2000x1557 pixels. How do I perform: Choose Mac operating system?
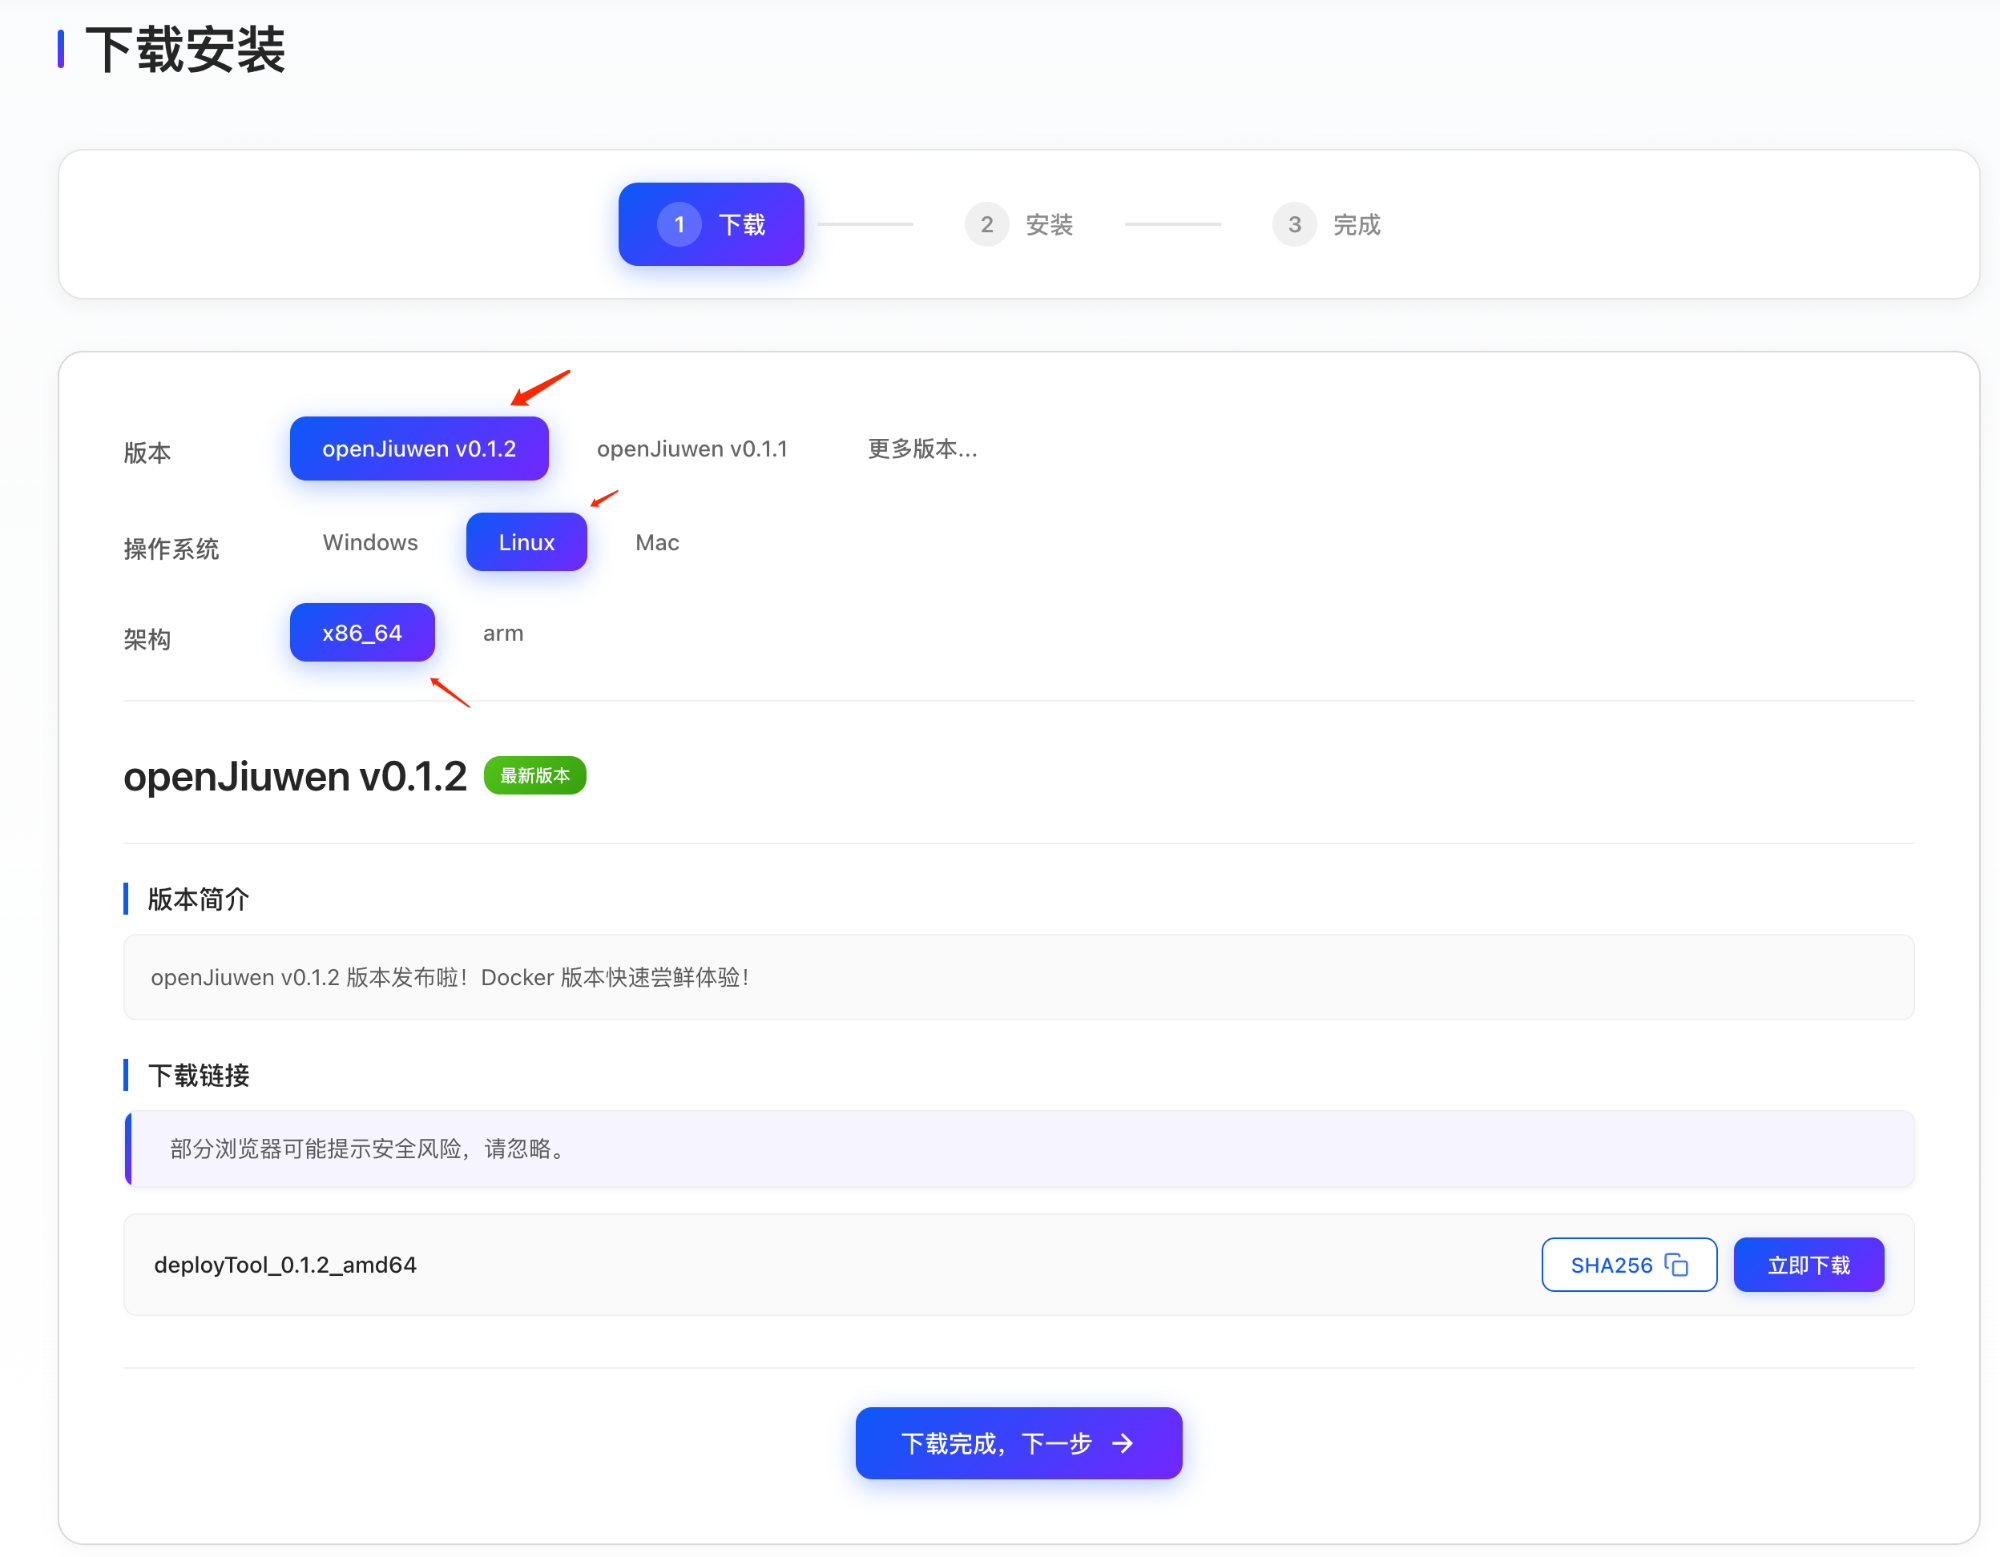pos(657,542)
